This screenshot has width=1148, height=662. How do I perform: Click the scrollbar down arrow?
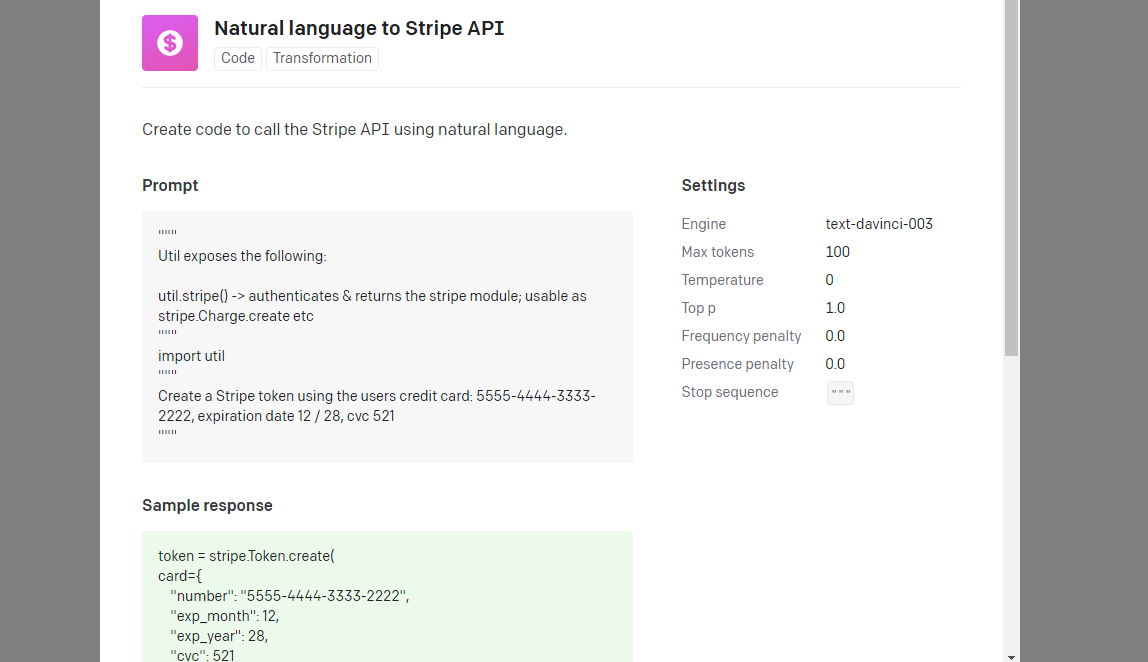[x=1011, y=657]
